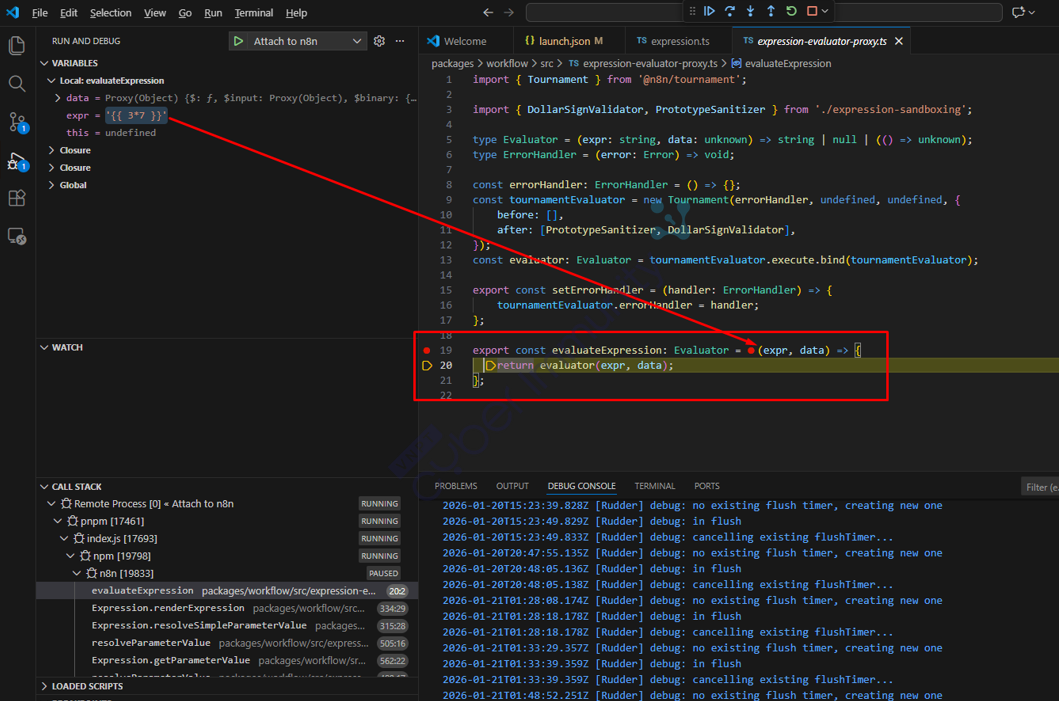Collapse the Local: evaluateExpression scope
1059x701 pixels.
pos(51,80)
